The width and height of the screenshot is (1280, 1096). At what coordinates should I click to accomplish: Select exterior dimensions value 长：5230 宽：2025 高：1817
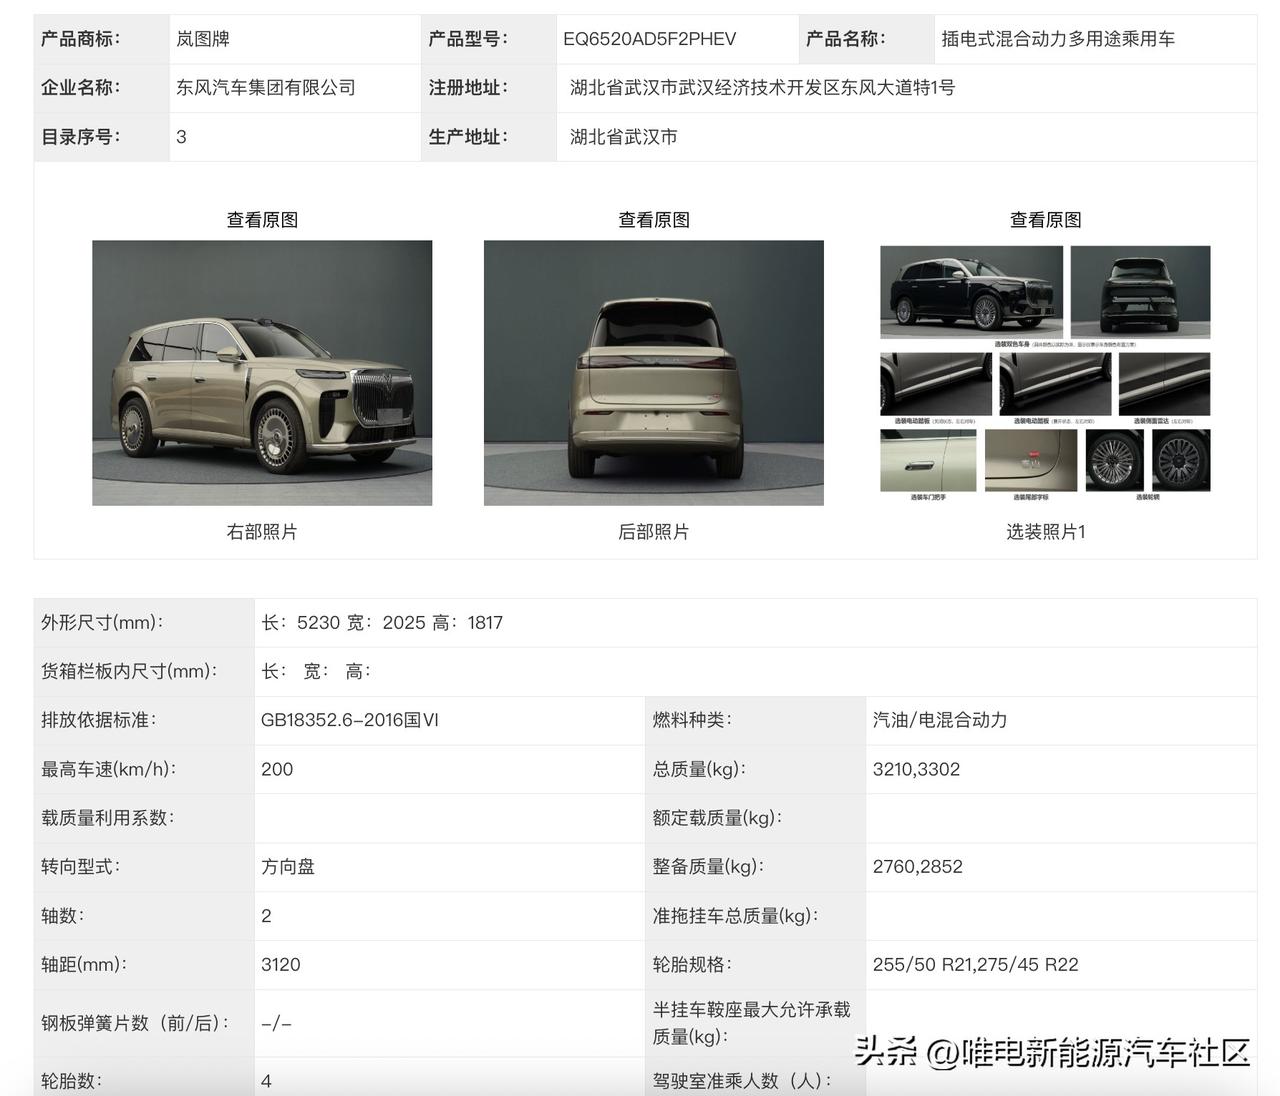(x=382, y=623)
